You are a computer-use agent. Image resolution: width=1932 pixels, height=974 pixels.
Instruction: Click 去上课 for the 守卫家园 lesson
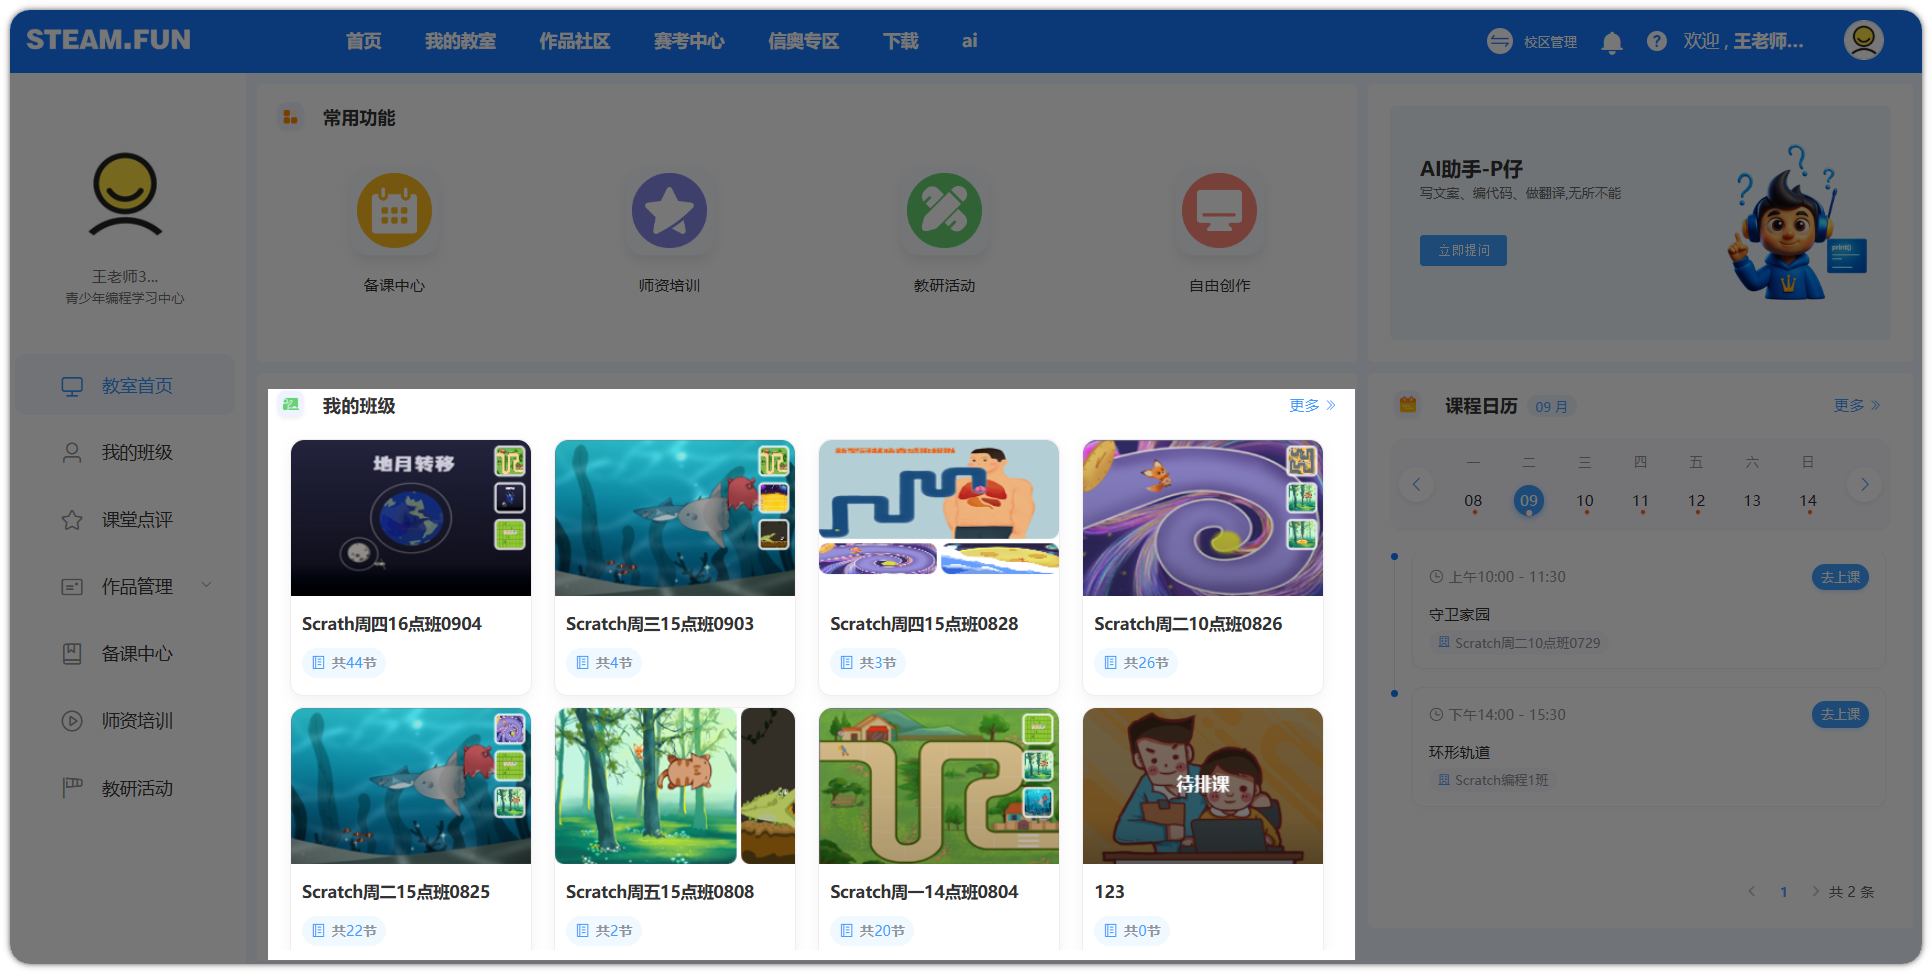point(1840,577)
